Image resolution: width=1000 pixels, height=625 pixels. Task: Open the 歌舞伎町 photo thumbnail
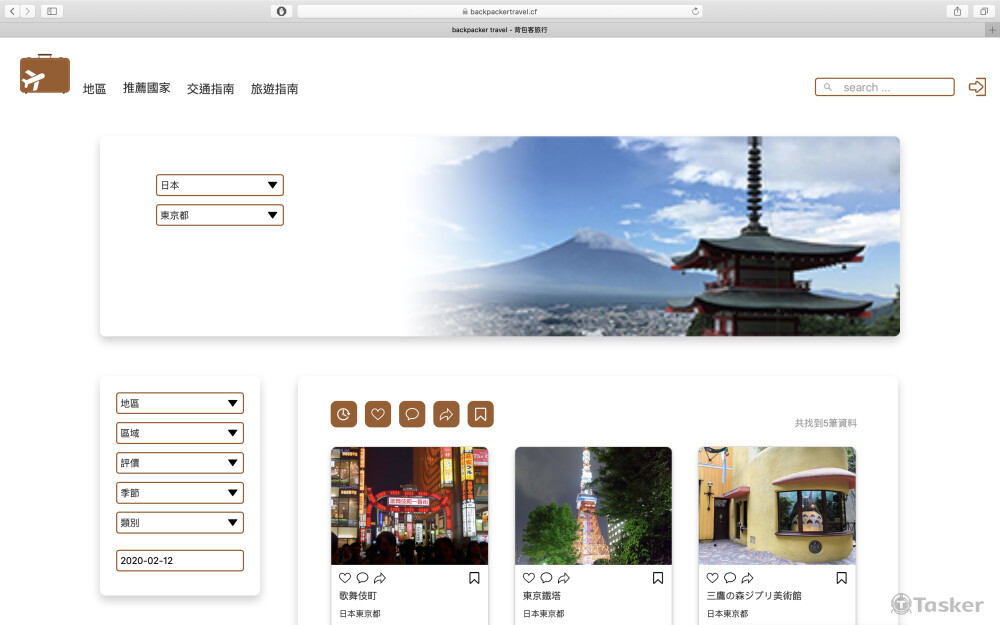coord(409,505)
